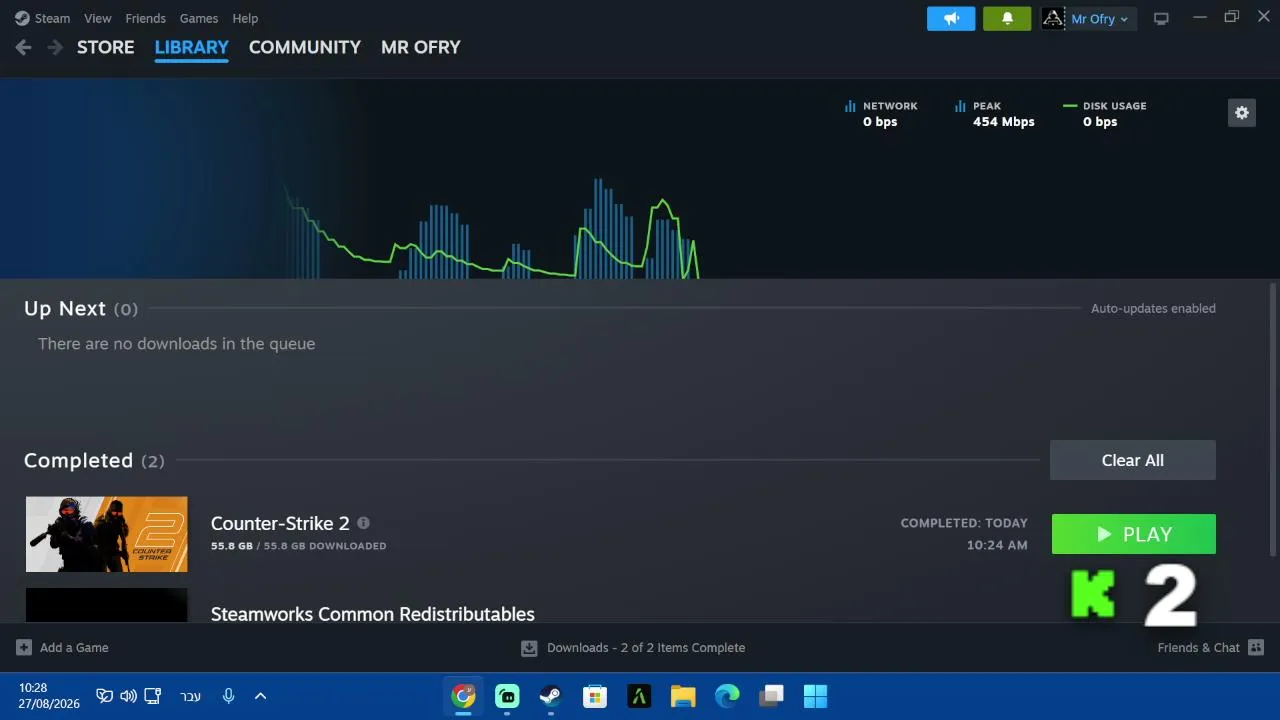Click the Mr Ofry profile avatar
This screenshot has height=720, width=1280.
click(1053, 18)
